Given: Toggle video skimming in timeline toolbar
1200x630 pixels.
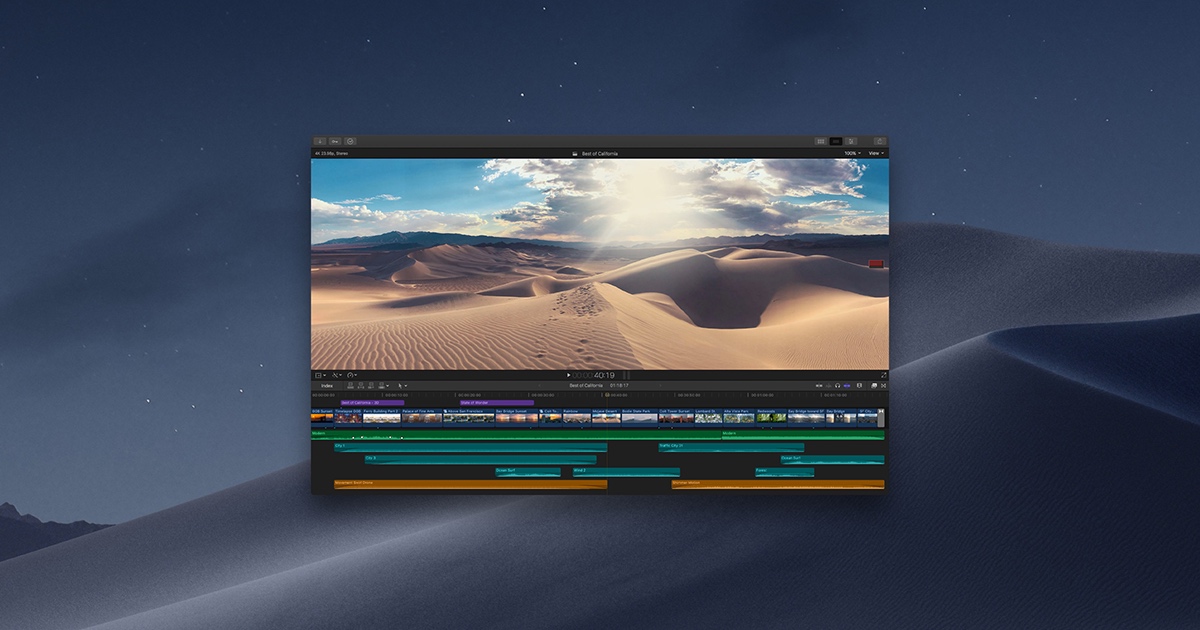Looking at the screenshot, I should (x=819, y=386).
